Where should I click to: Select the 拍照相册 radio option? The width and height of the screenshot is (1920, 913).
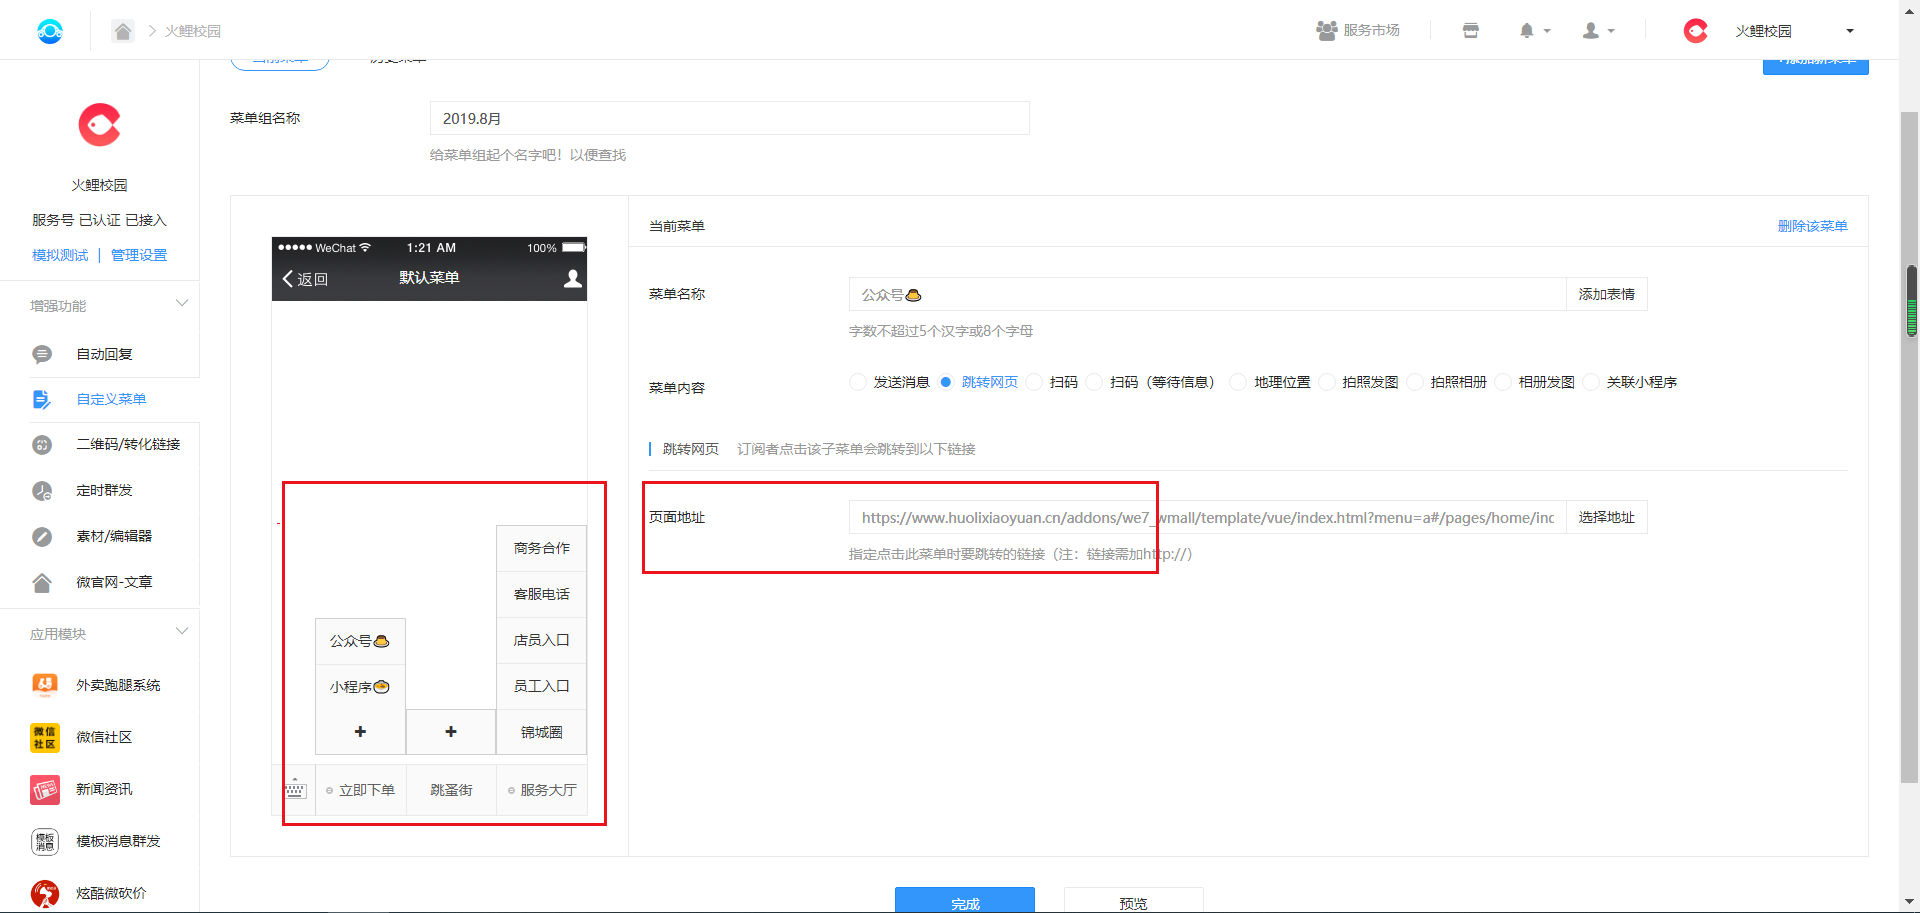pos(1415,382)
